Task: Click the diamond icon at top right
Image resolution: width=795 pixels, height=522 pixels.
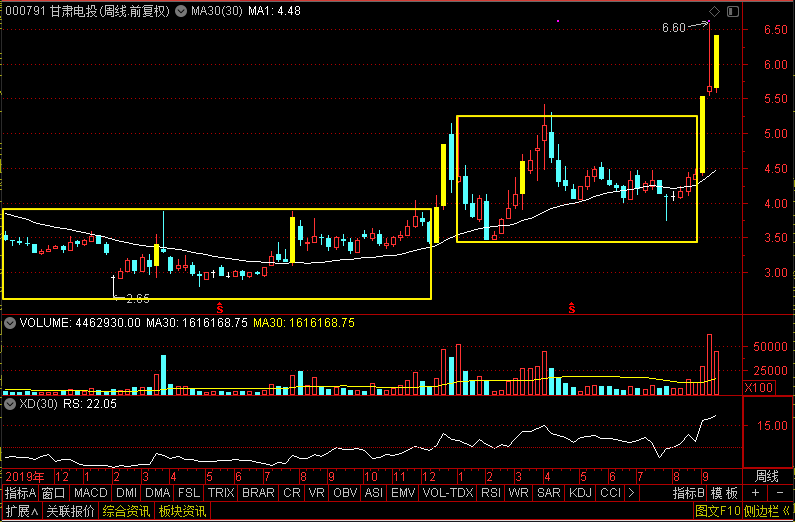Action: coord(714,11)
